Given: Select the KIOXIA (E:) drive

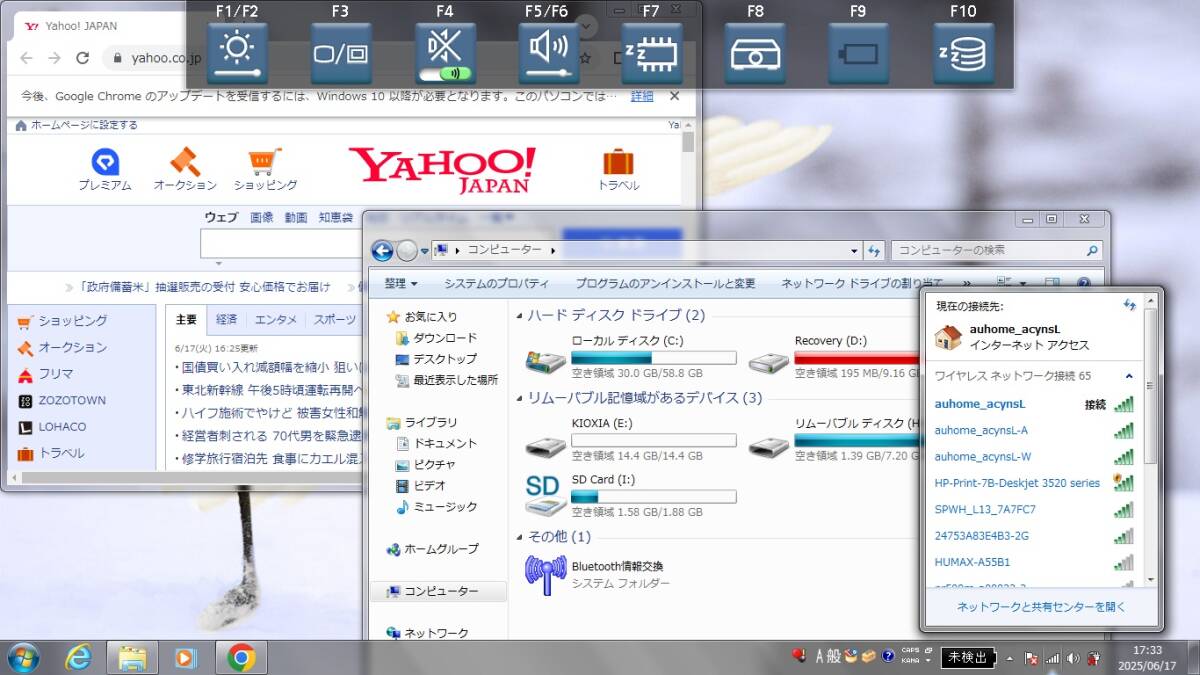Looking at the screenshot, I should coord(632,439).
